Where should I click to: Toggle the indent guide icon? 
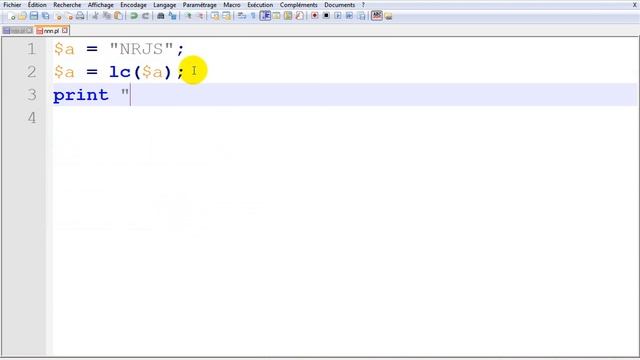265,16
